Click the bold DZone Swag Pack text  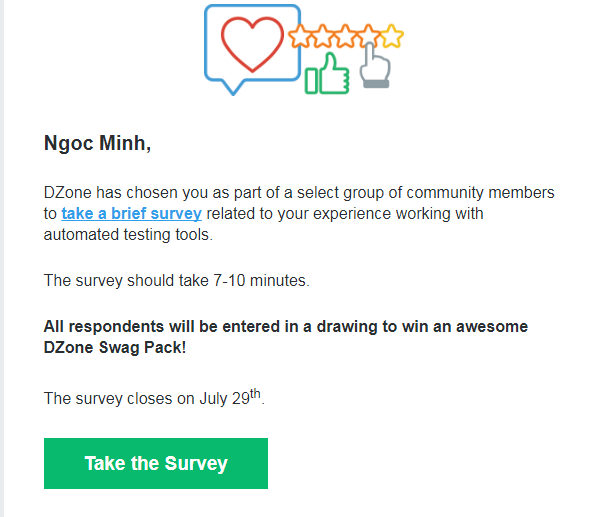click(115, 347)
